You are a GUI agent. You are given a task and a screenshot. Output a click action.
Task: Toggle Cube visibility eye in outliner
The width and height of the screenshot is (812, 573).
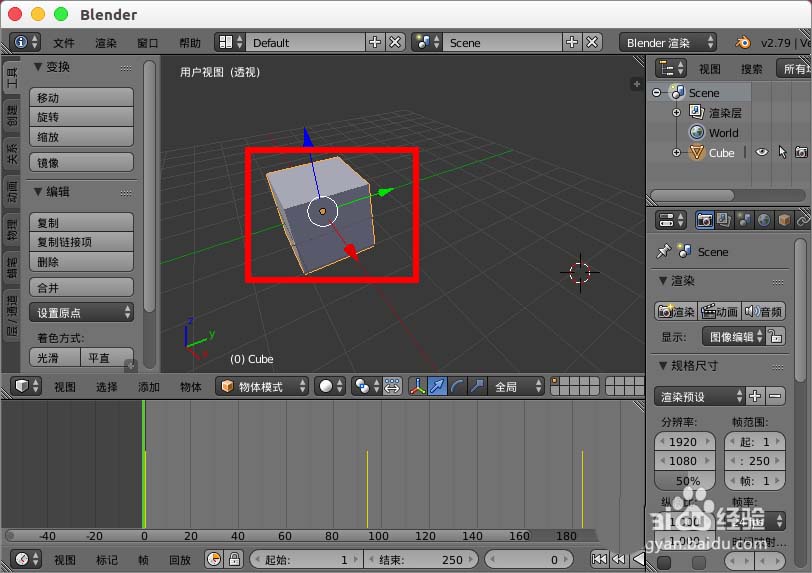pos(762,152)
